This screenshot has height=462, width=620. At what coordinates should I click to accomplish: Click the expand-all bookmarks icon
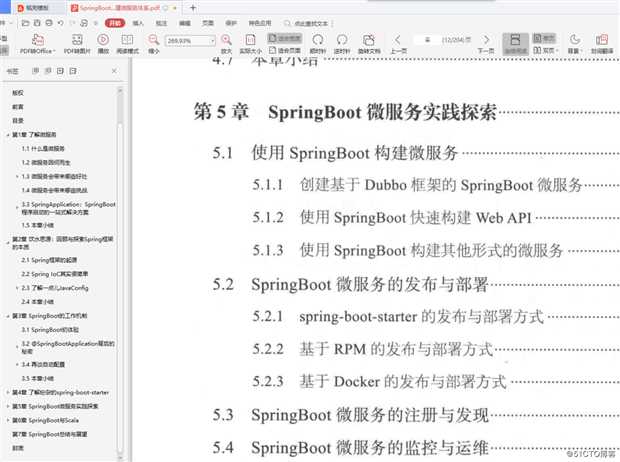[60, 71]
